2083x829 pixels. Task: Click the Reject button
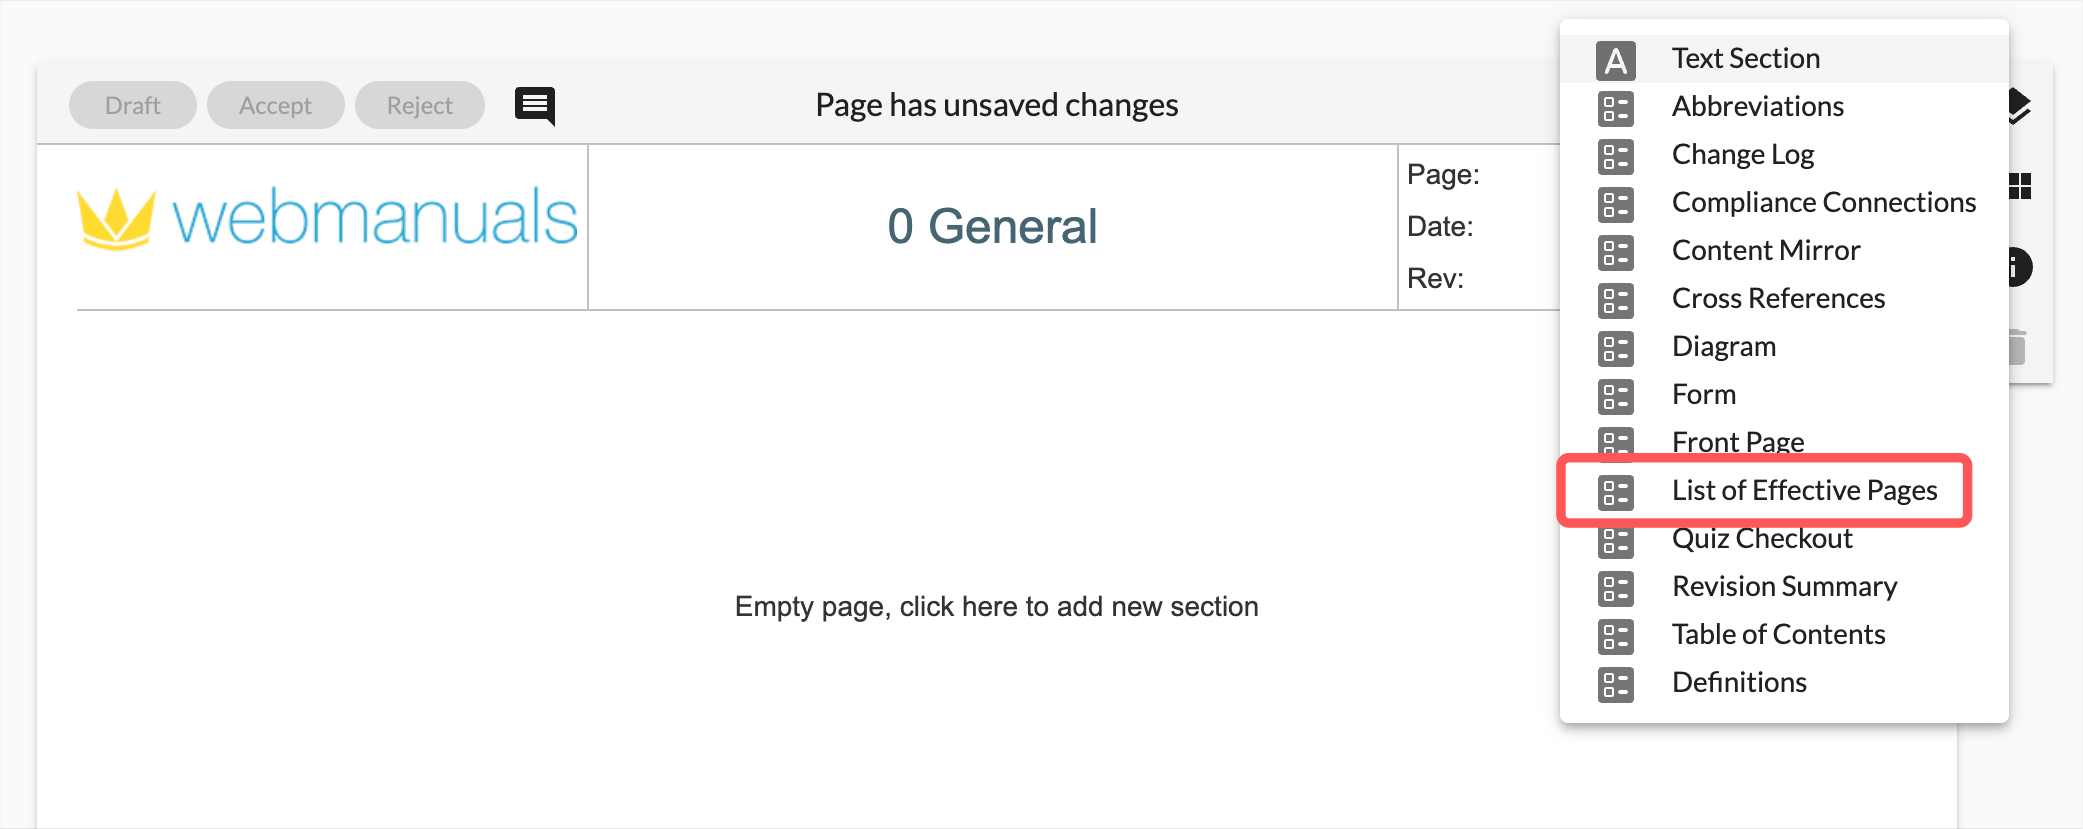(x=419, y=104)
